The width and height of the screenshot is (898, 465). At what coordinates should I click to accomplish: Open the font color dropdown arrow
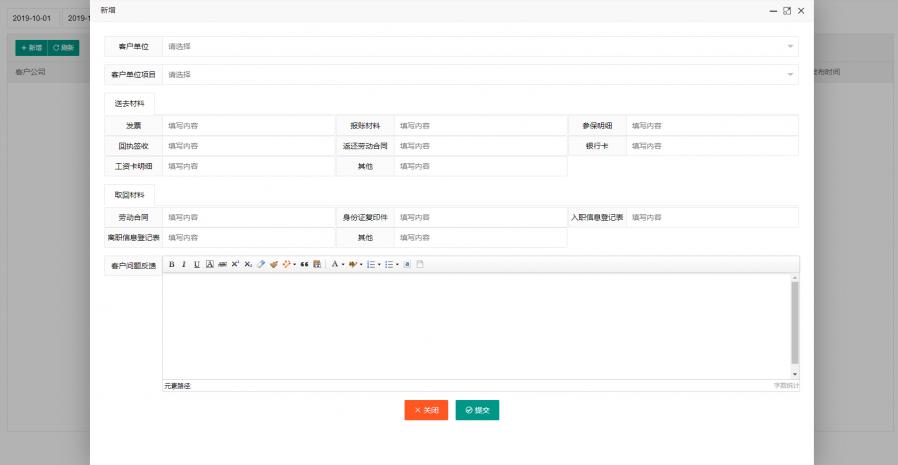[x=343, y=264]
